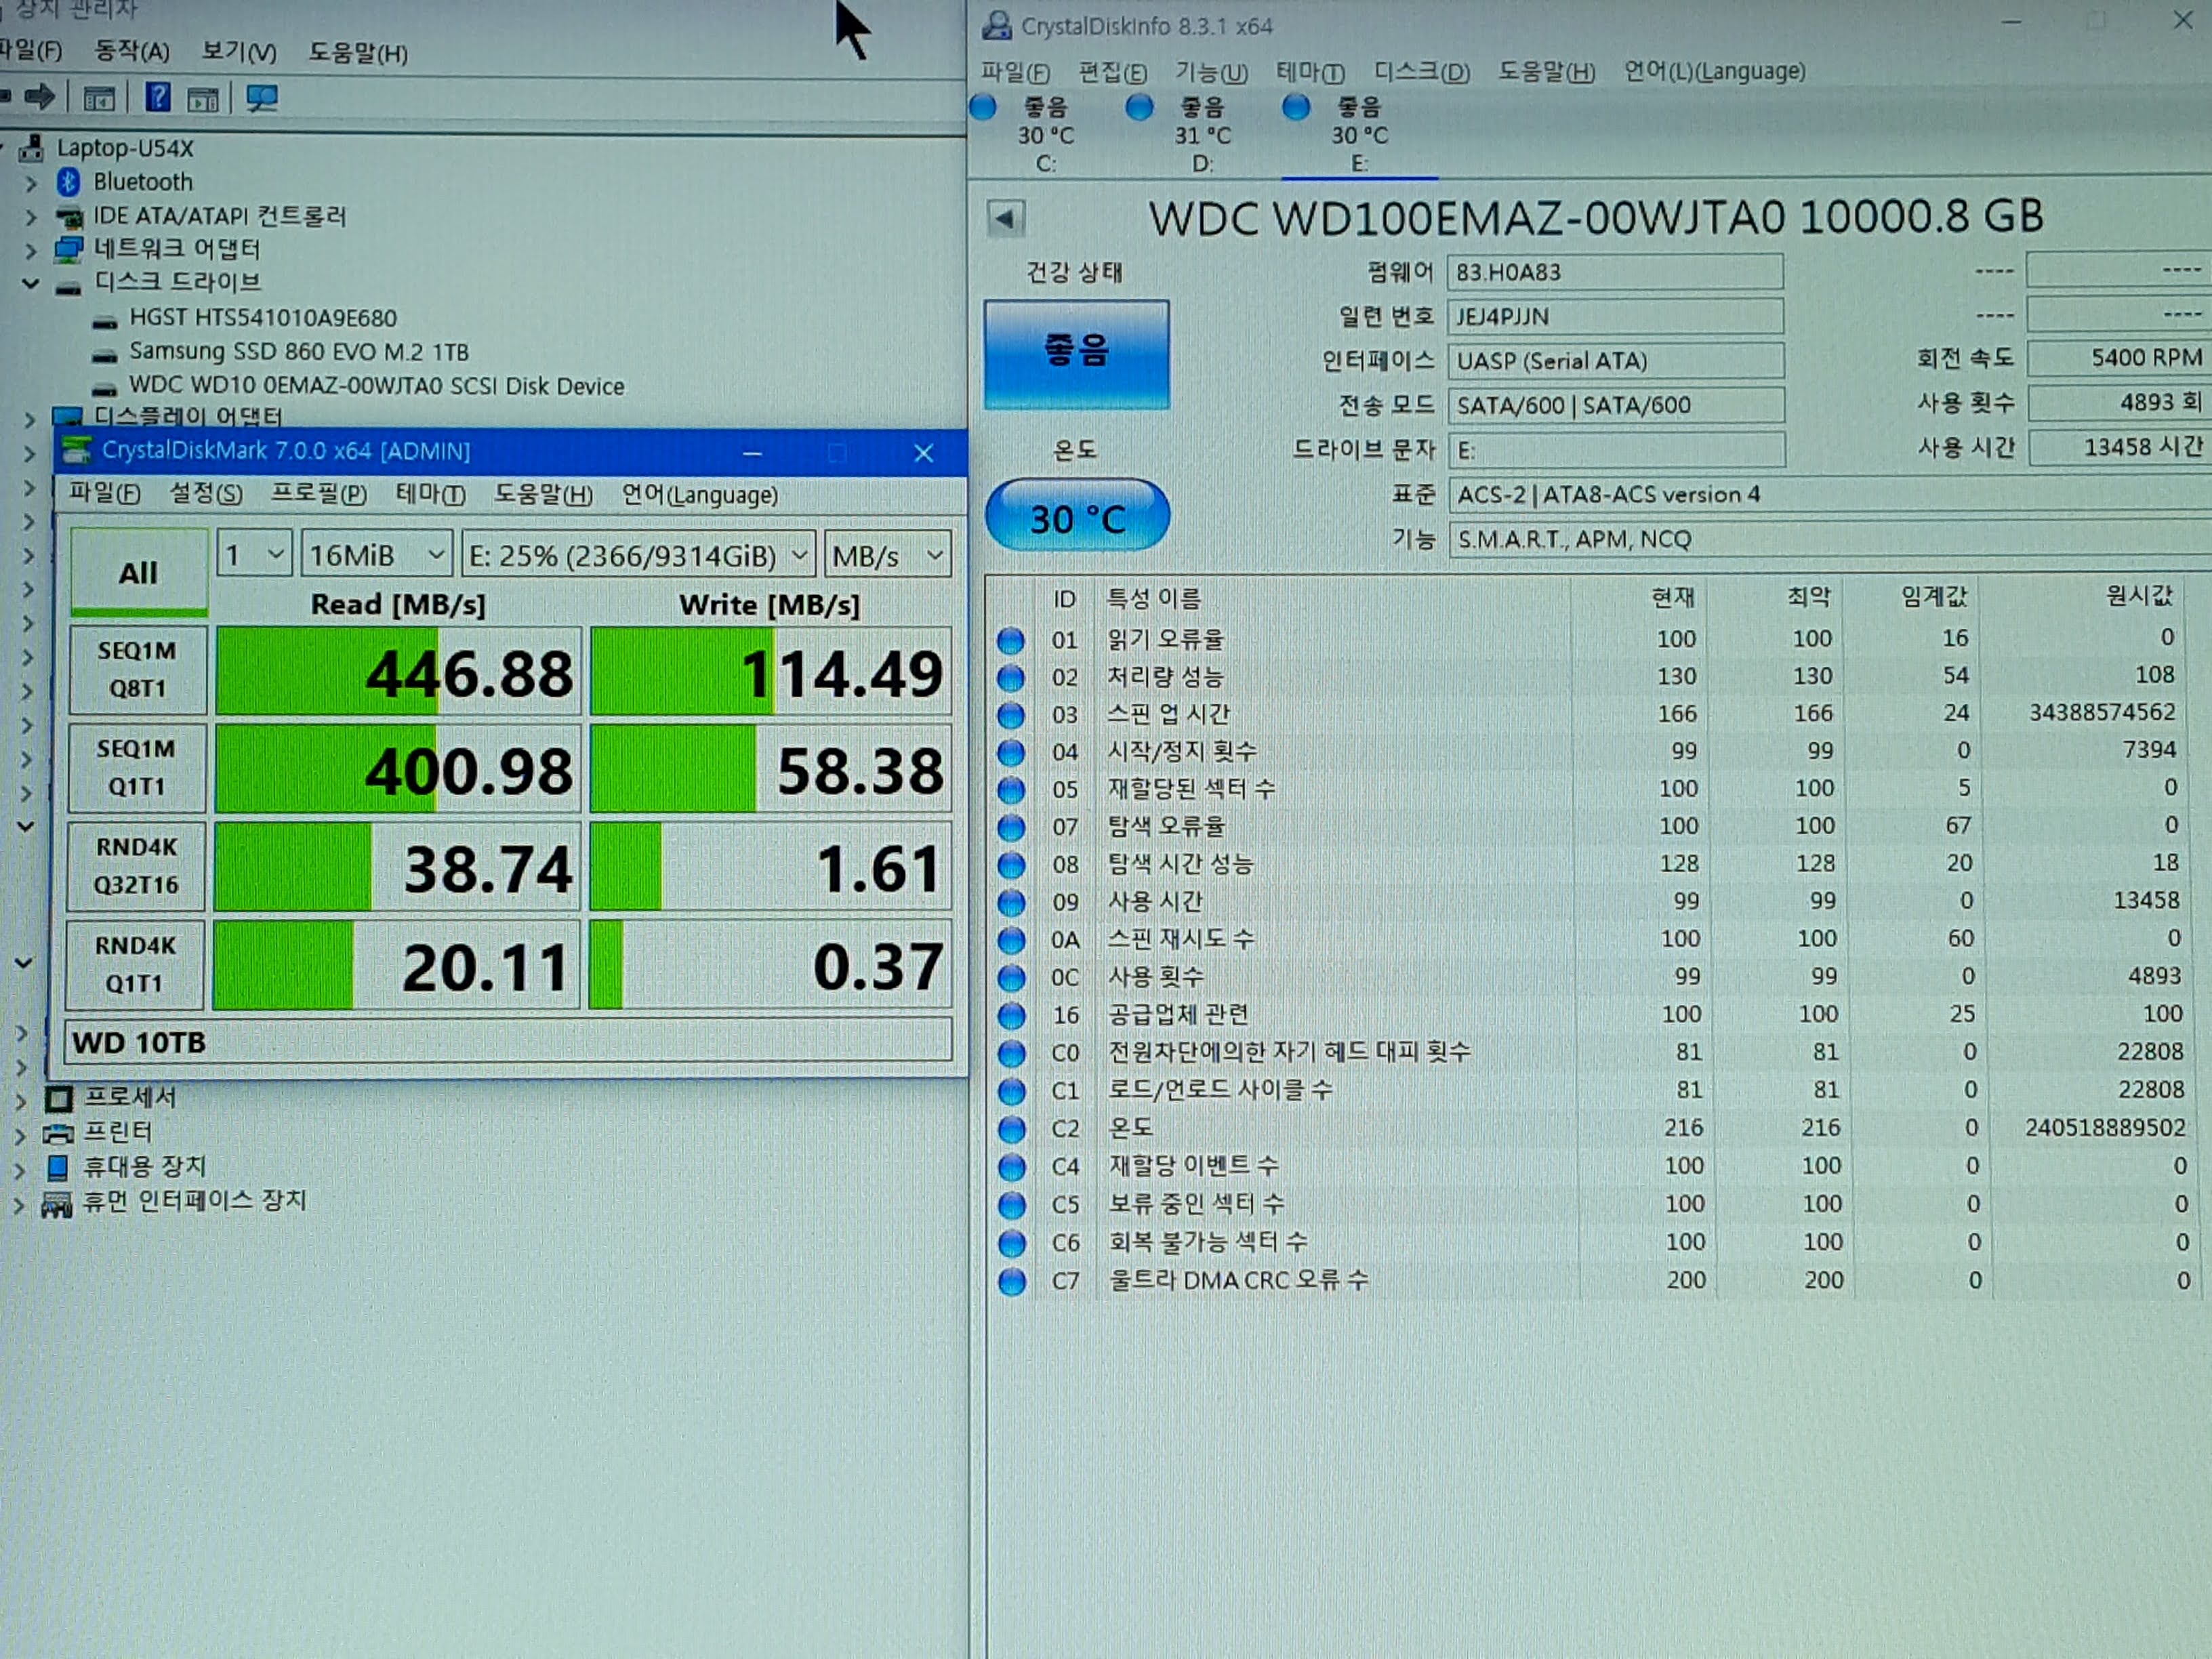The image size is (2212, 1659).
Task: Collapse the disk drives tree node
Action: point(31,284)
